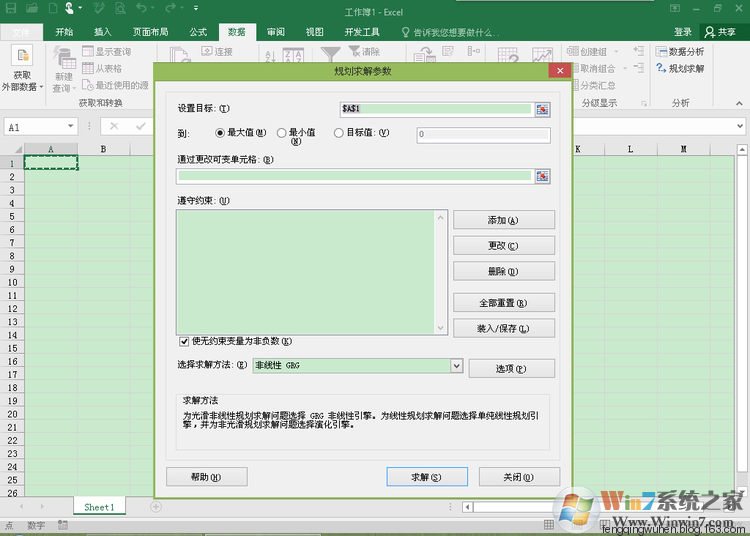Click 数据分析 in the Analysis group

pos(680,52)
